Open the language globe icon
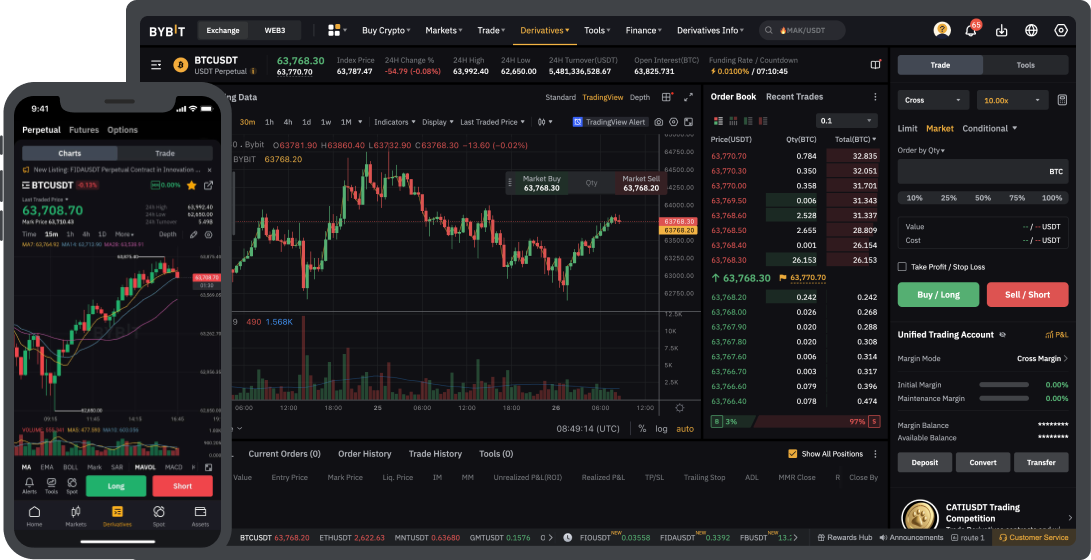 1031,31
